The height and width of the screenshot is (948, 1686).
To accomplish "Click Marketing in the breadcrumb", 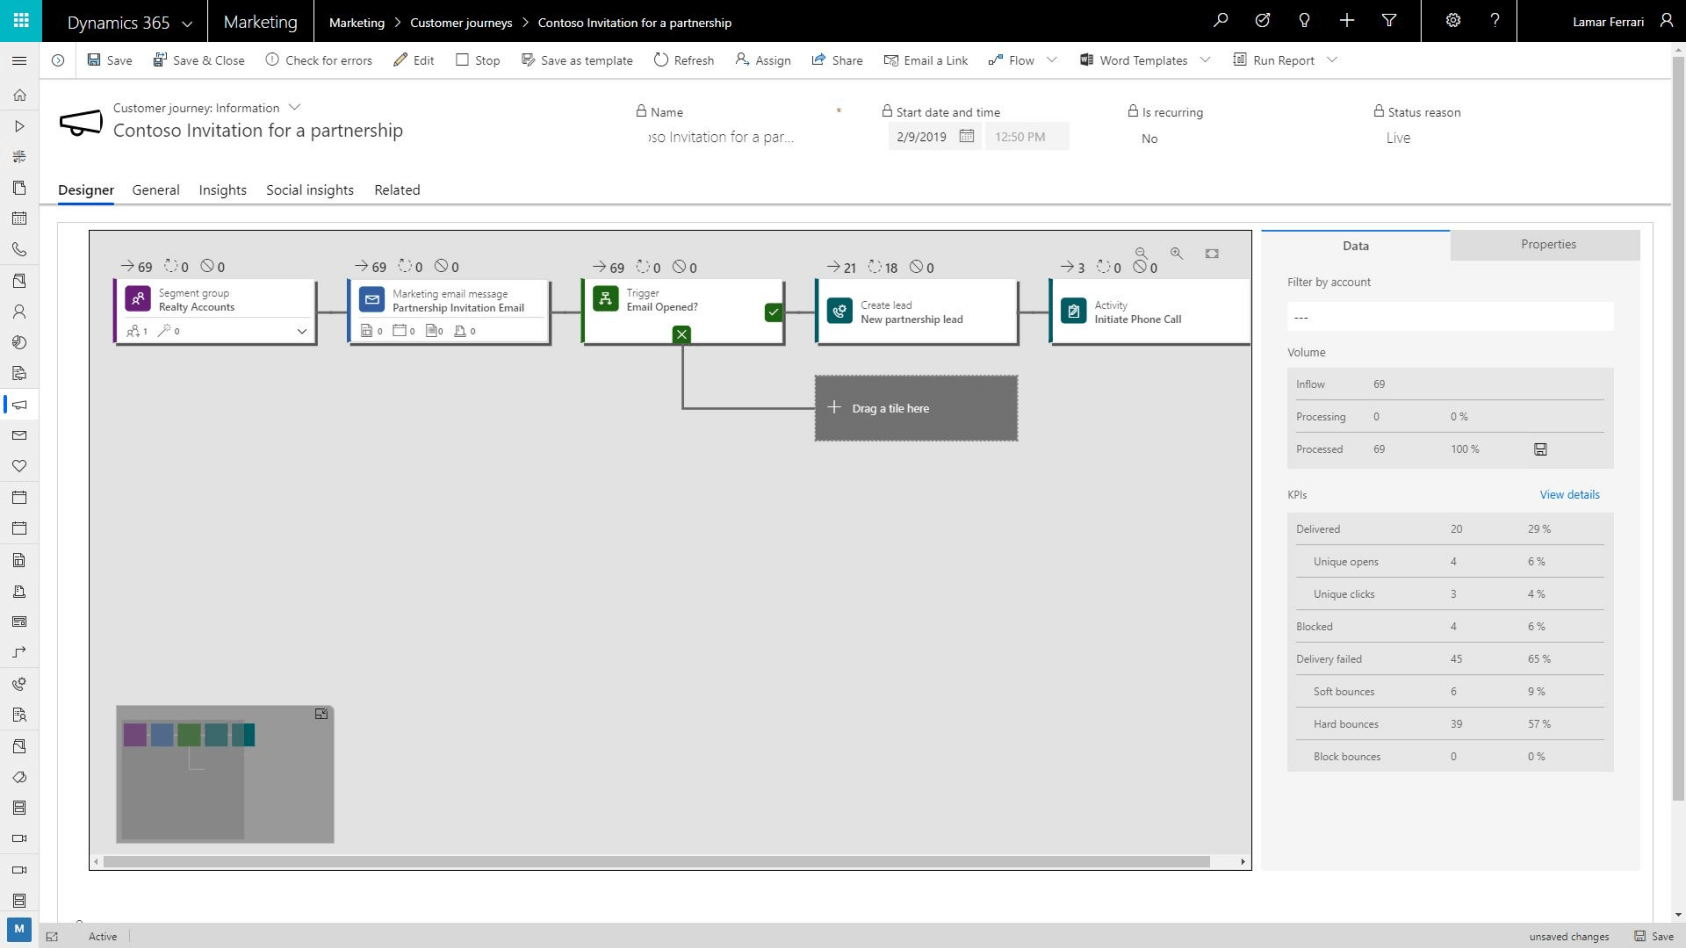I will (x=357, y=22).
